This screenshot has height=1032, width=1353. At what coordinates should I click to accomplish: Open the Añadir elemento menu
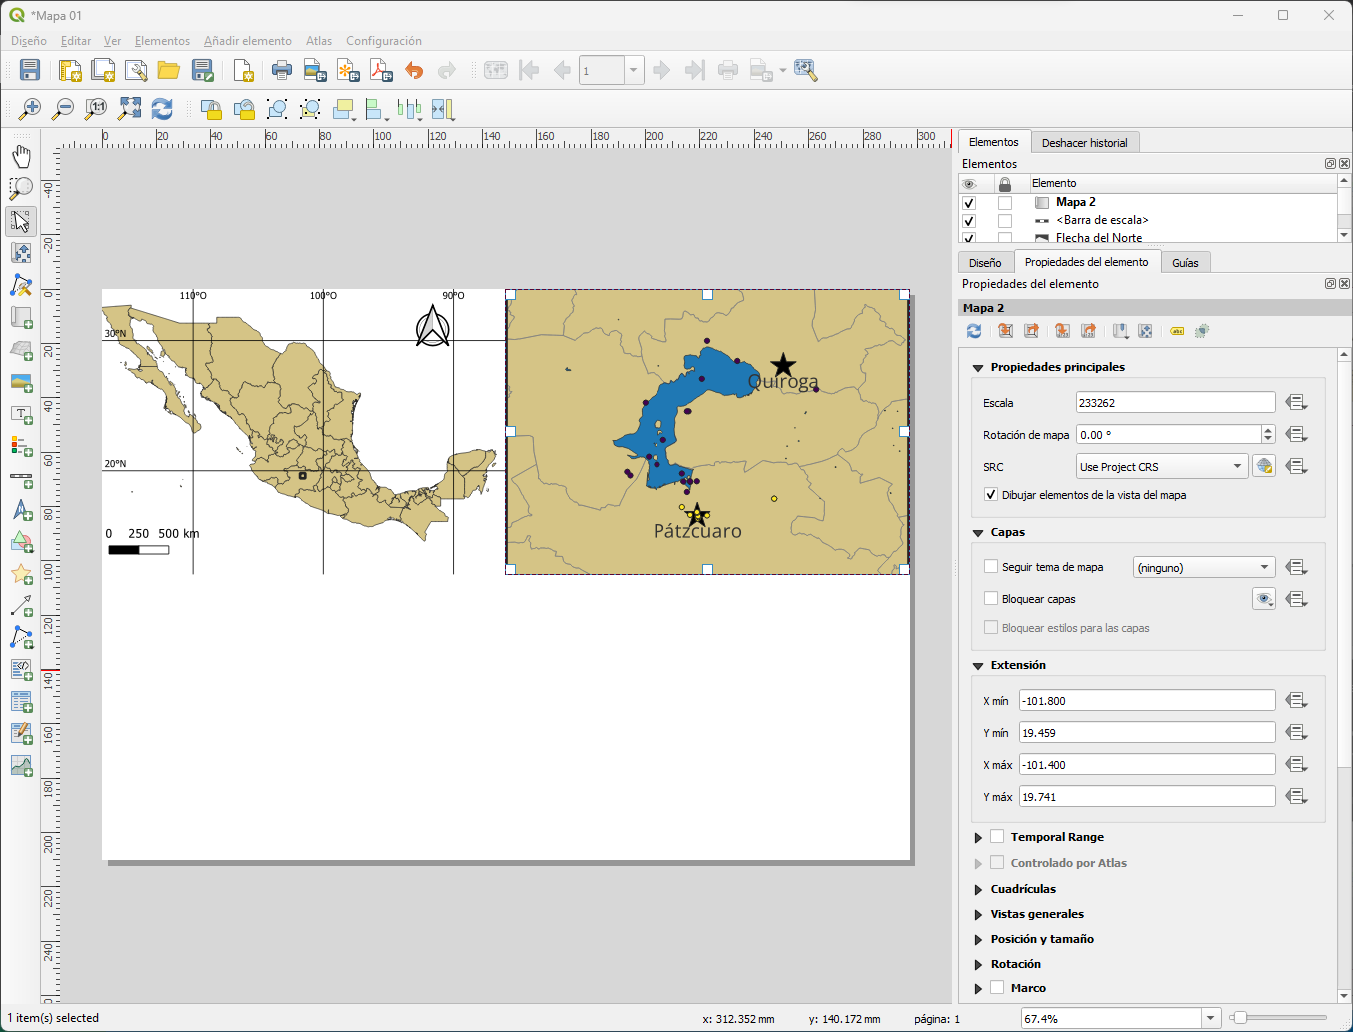[248, 41]
